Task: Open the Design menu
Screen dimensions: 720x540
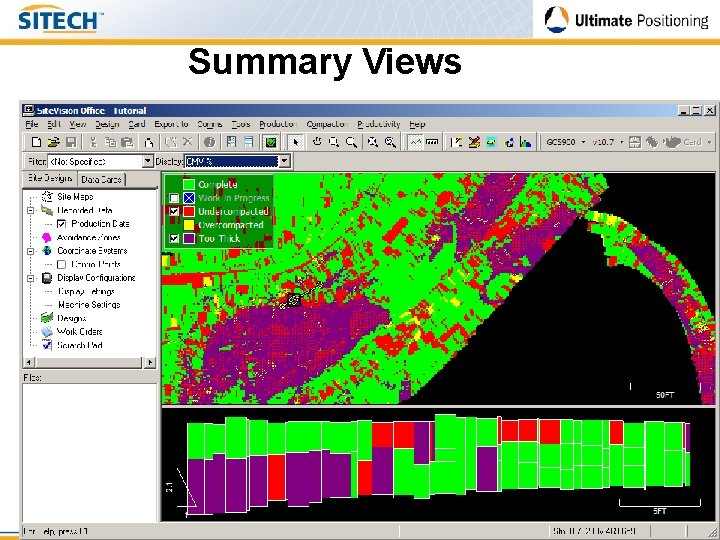Action: click(x=107, y=124)
